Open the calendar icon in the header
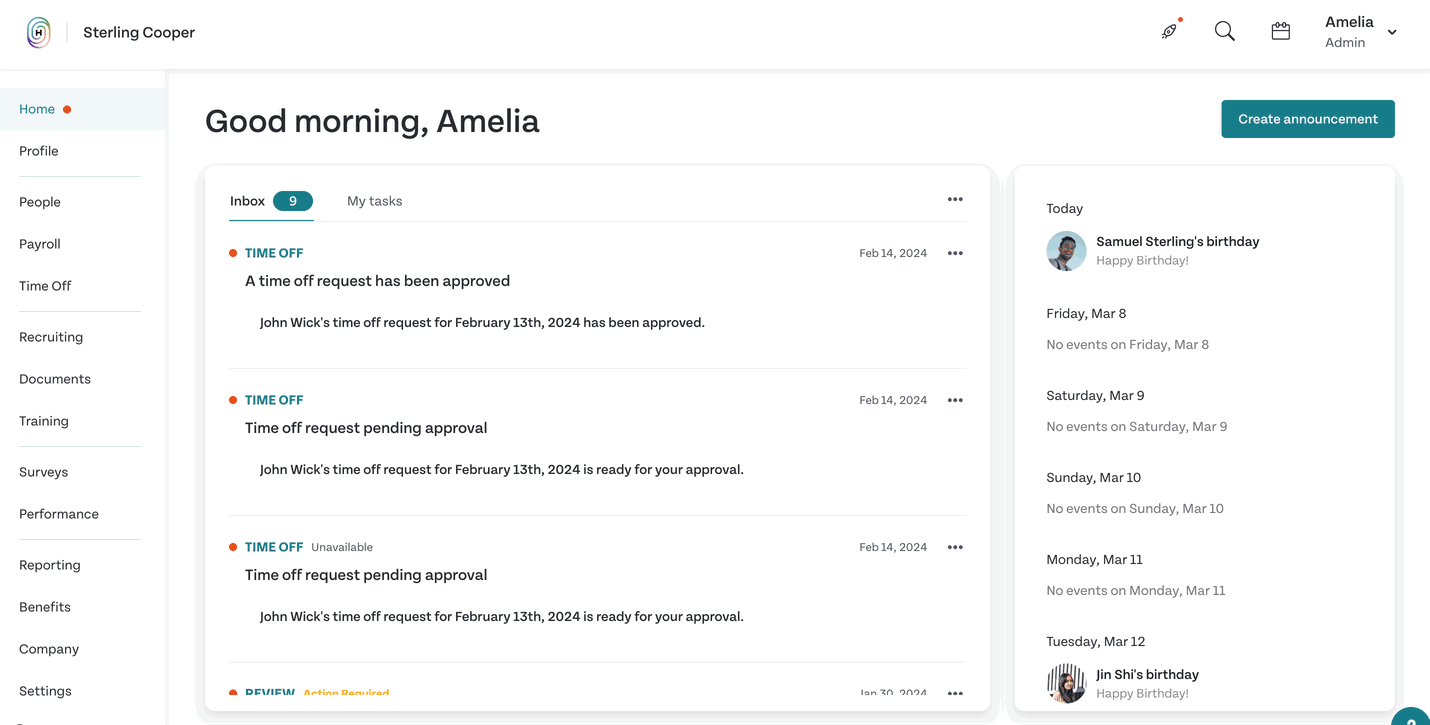Viewport: 1430px width, 725px height. pyautogui.click(x=1280, y=31)
